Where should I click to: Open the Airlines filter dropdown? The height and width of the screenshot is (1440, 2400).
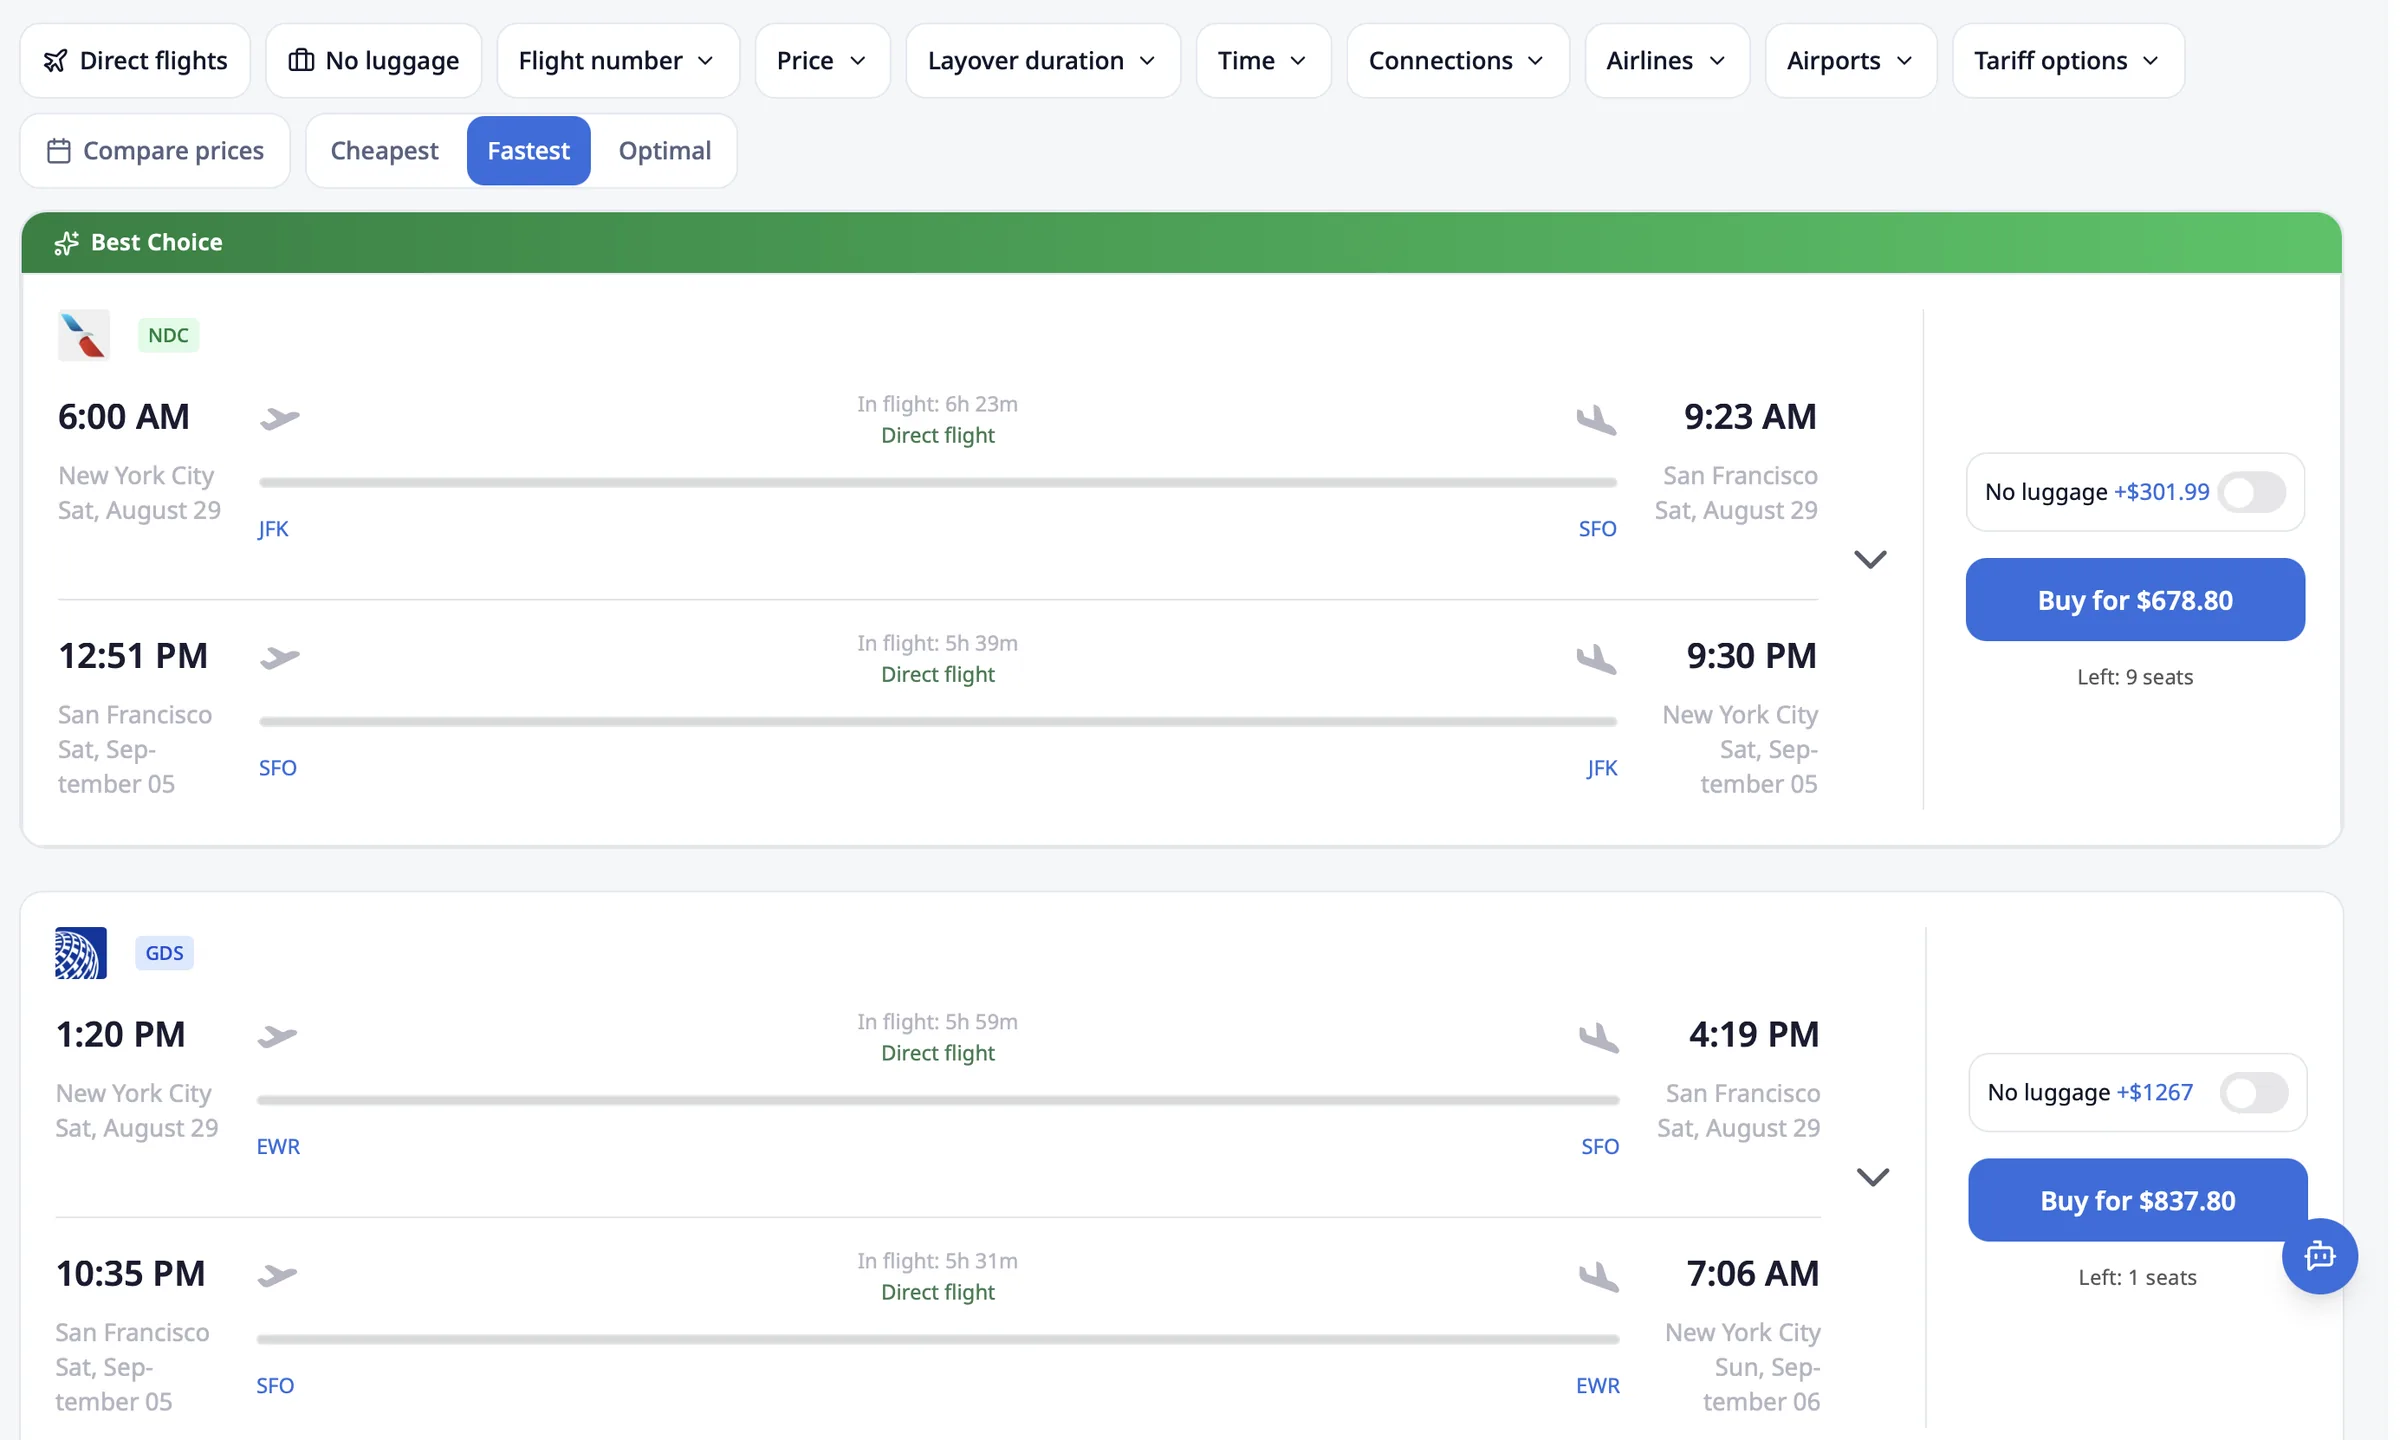1667,61
